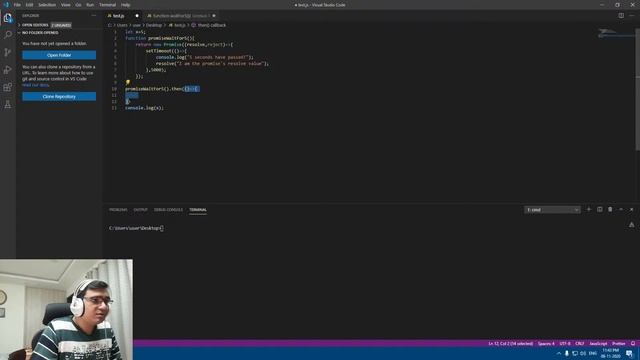Open the File menu

tap(17, 5)
